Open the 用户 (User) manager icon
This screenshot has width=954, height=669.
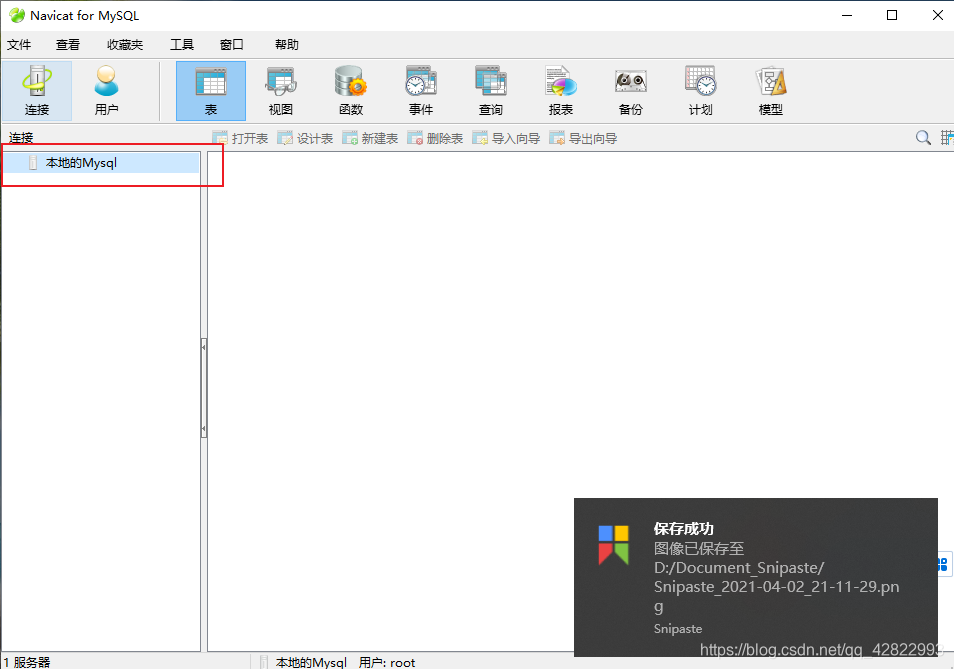point(106,91)
